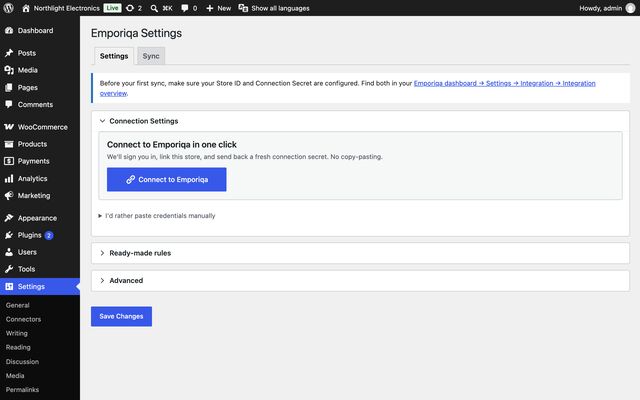Click the Marketing megaphone icon
The height and width of the screenshot is (400, 640).
pos(9,196)
